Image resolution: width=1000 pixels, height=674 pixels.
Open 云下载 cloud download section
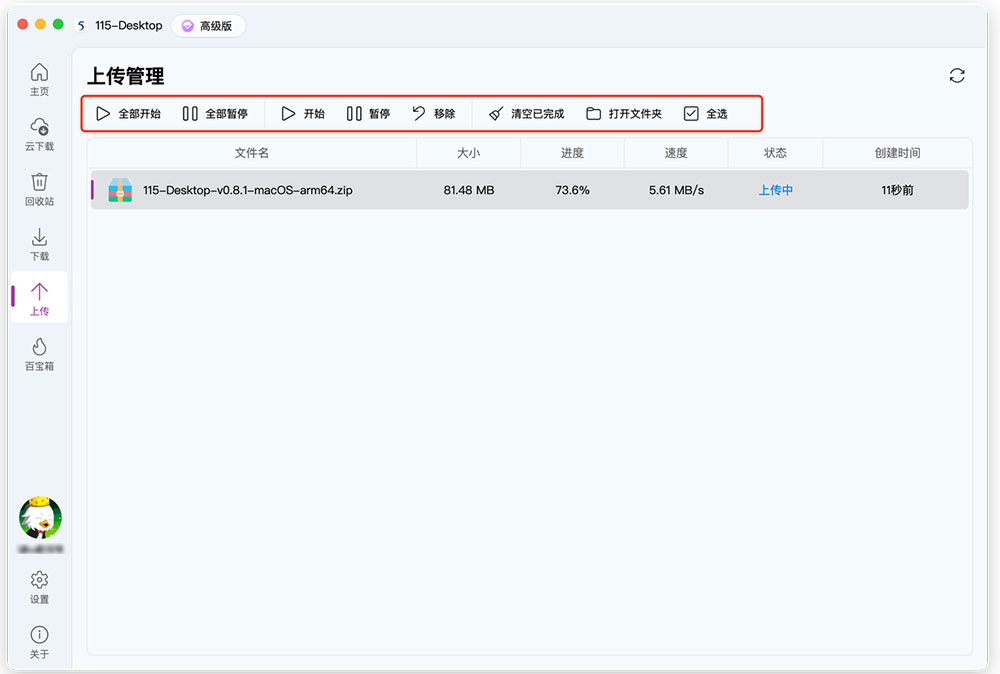tap(39, 135)
